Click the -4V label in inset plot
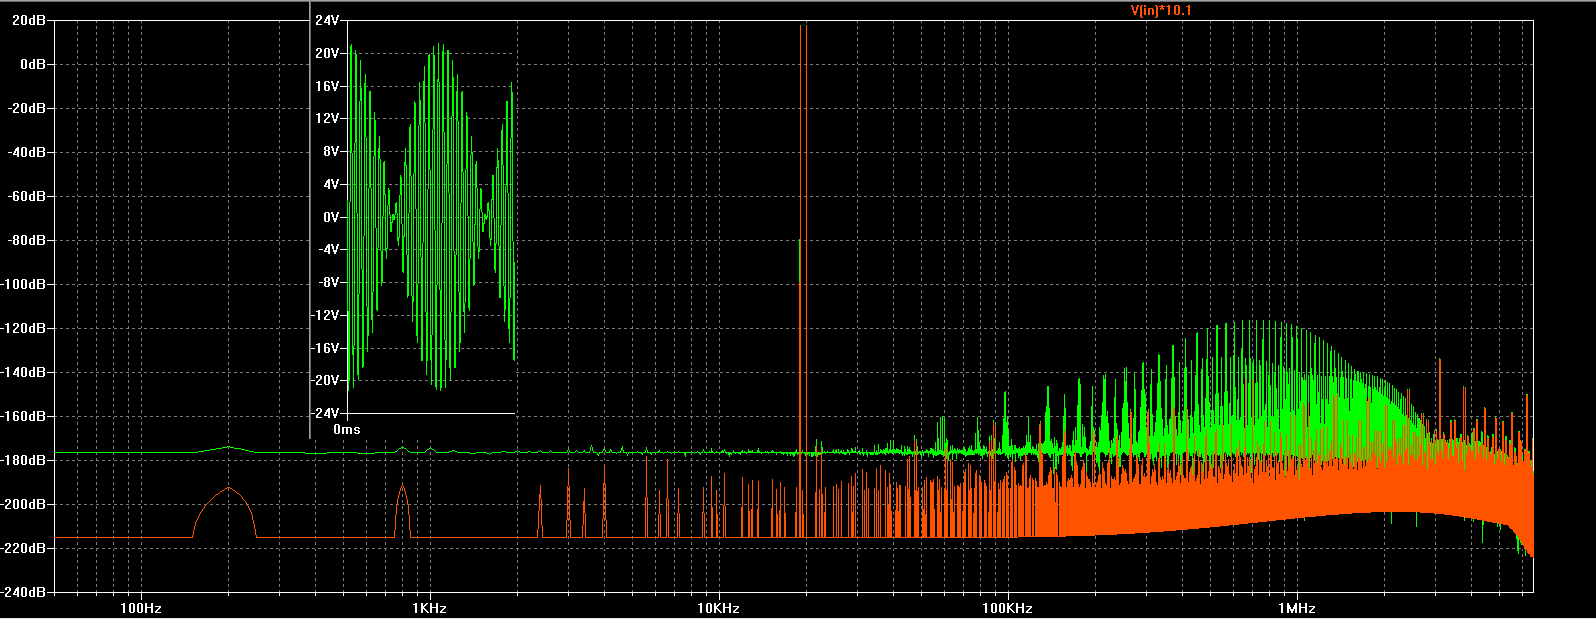Viewport: 1596px width, 619px height. [329, 250]
